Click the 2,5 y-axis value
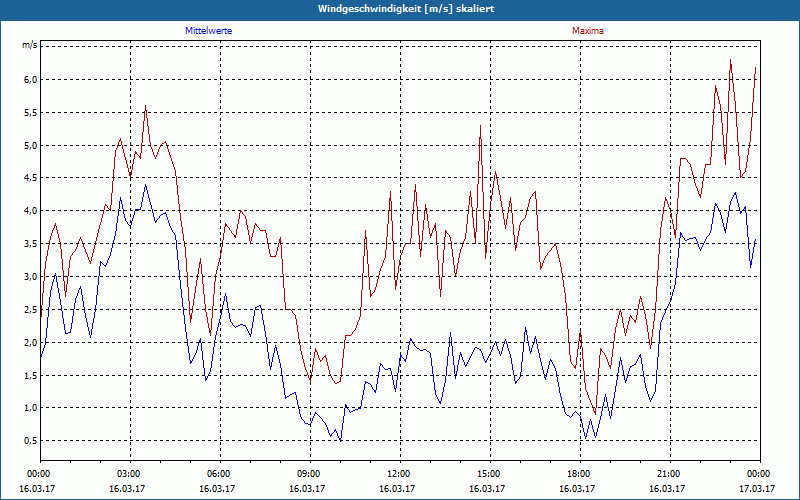The height and width of the screenshot is (500, 800). coord(30,310)
